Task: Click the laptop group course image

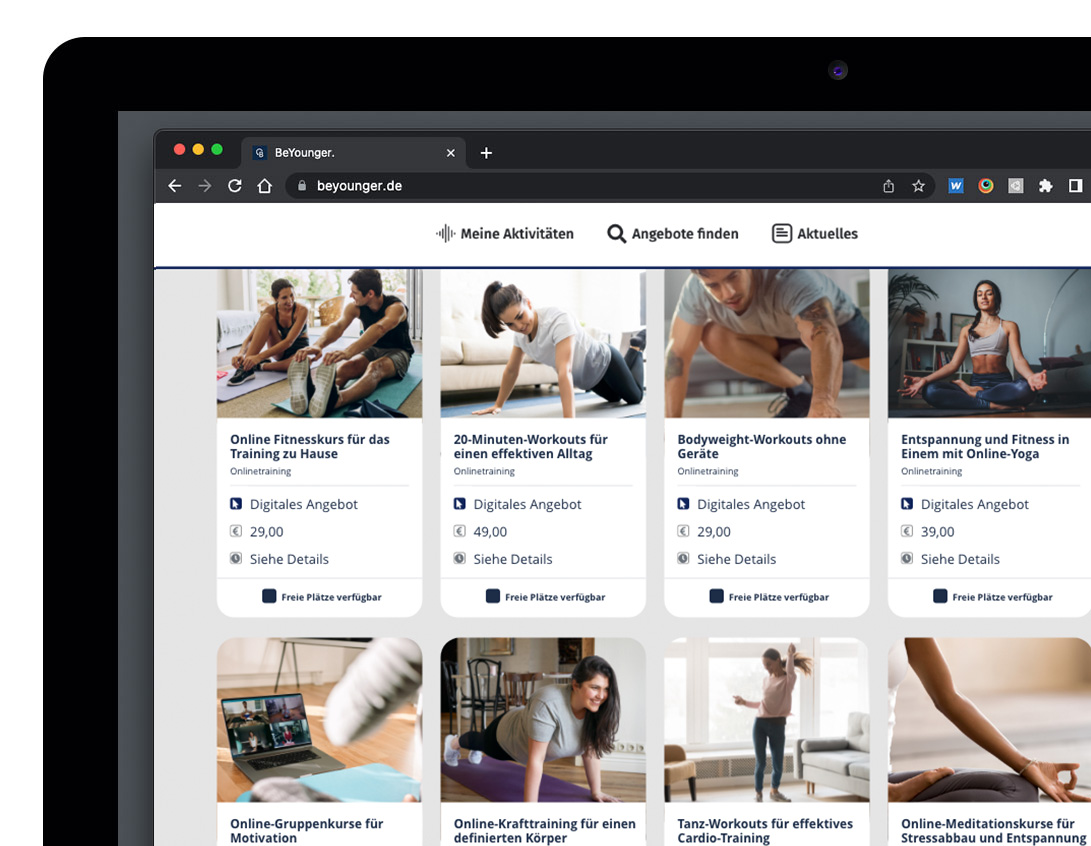Action: (319, 720)
